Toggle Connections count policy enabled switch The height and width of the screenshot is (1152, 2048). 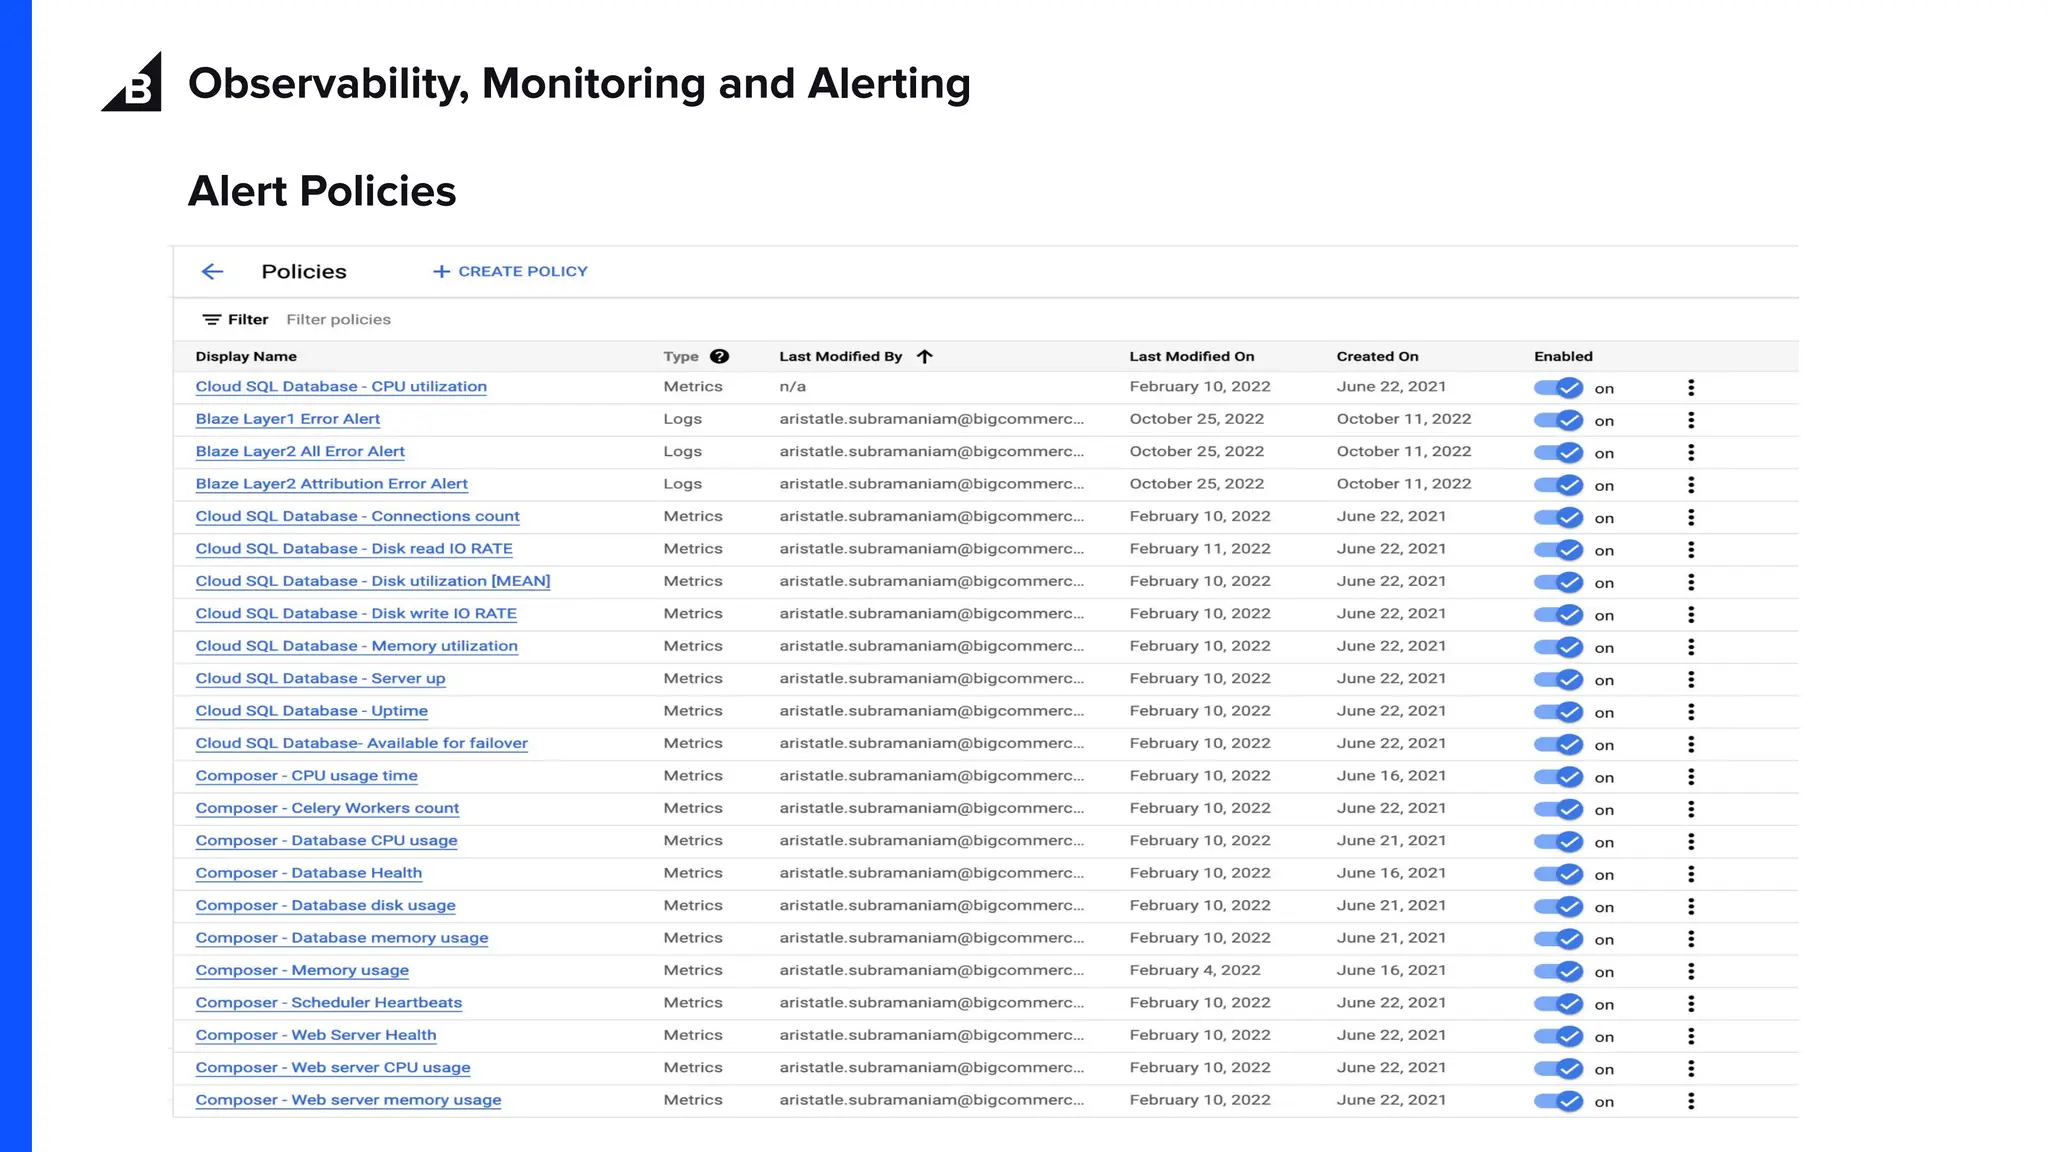[1558, 517]
